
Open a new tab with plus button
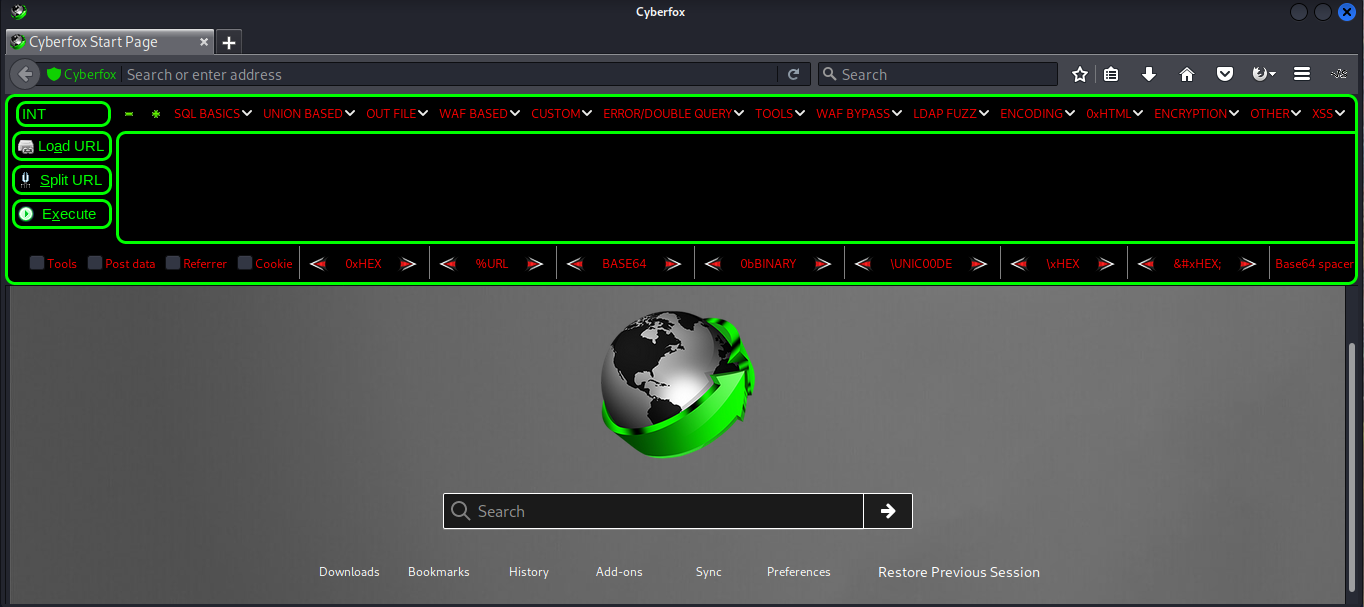[229, 42]
